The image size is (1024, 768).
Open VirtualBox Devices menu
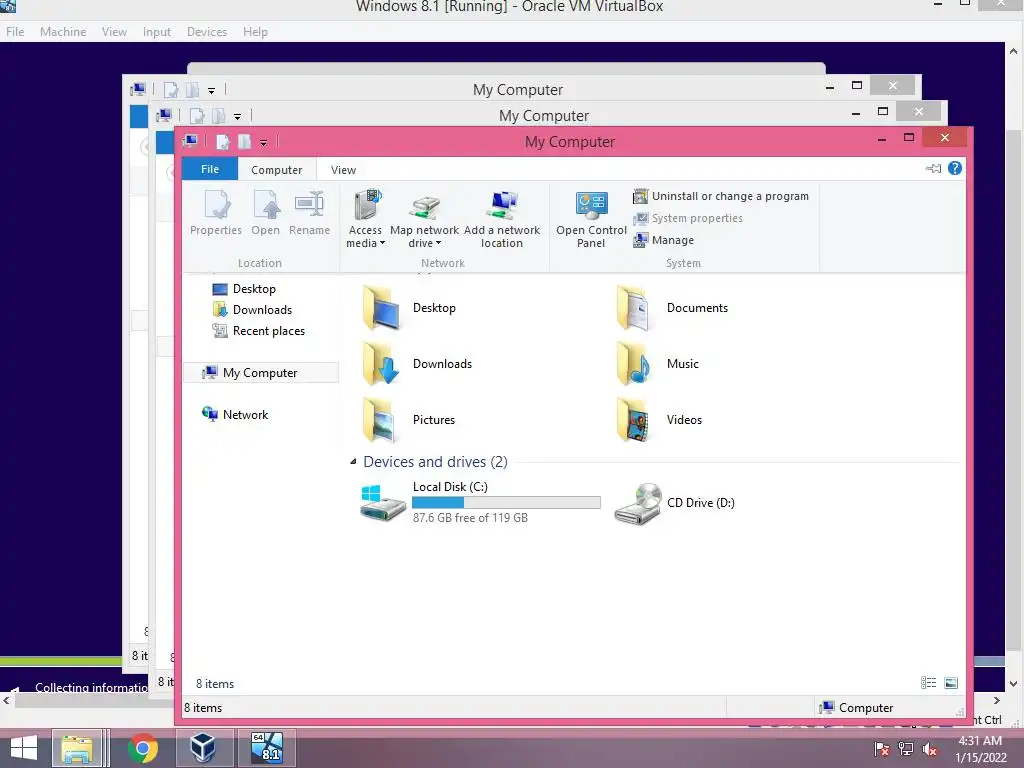[207, 31]
